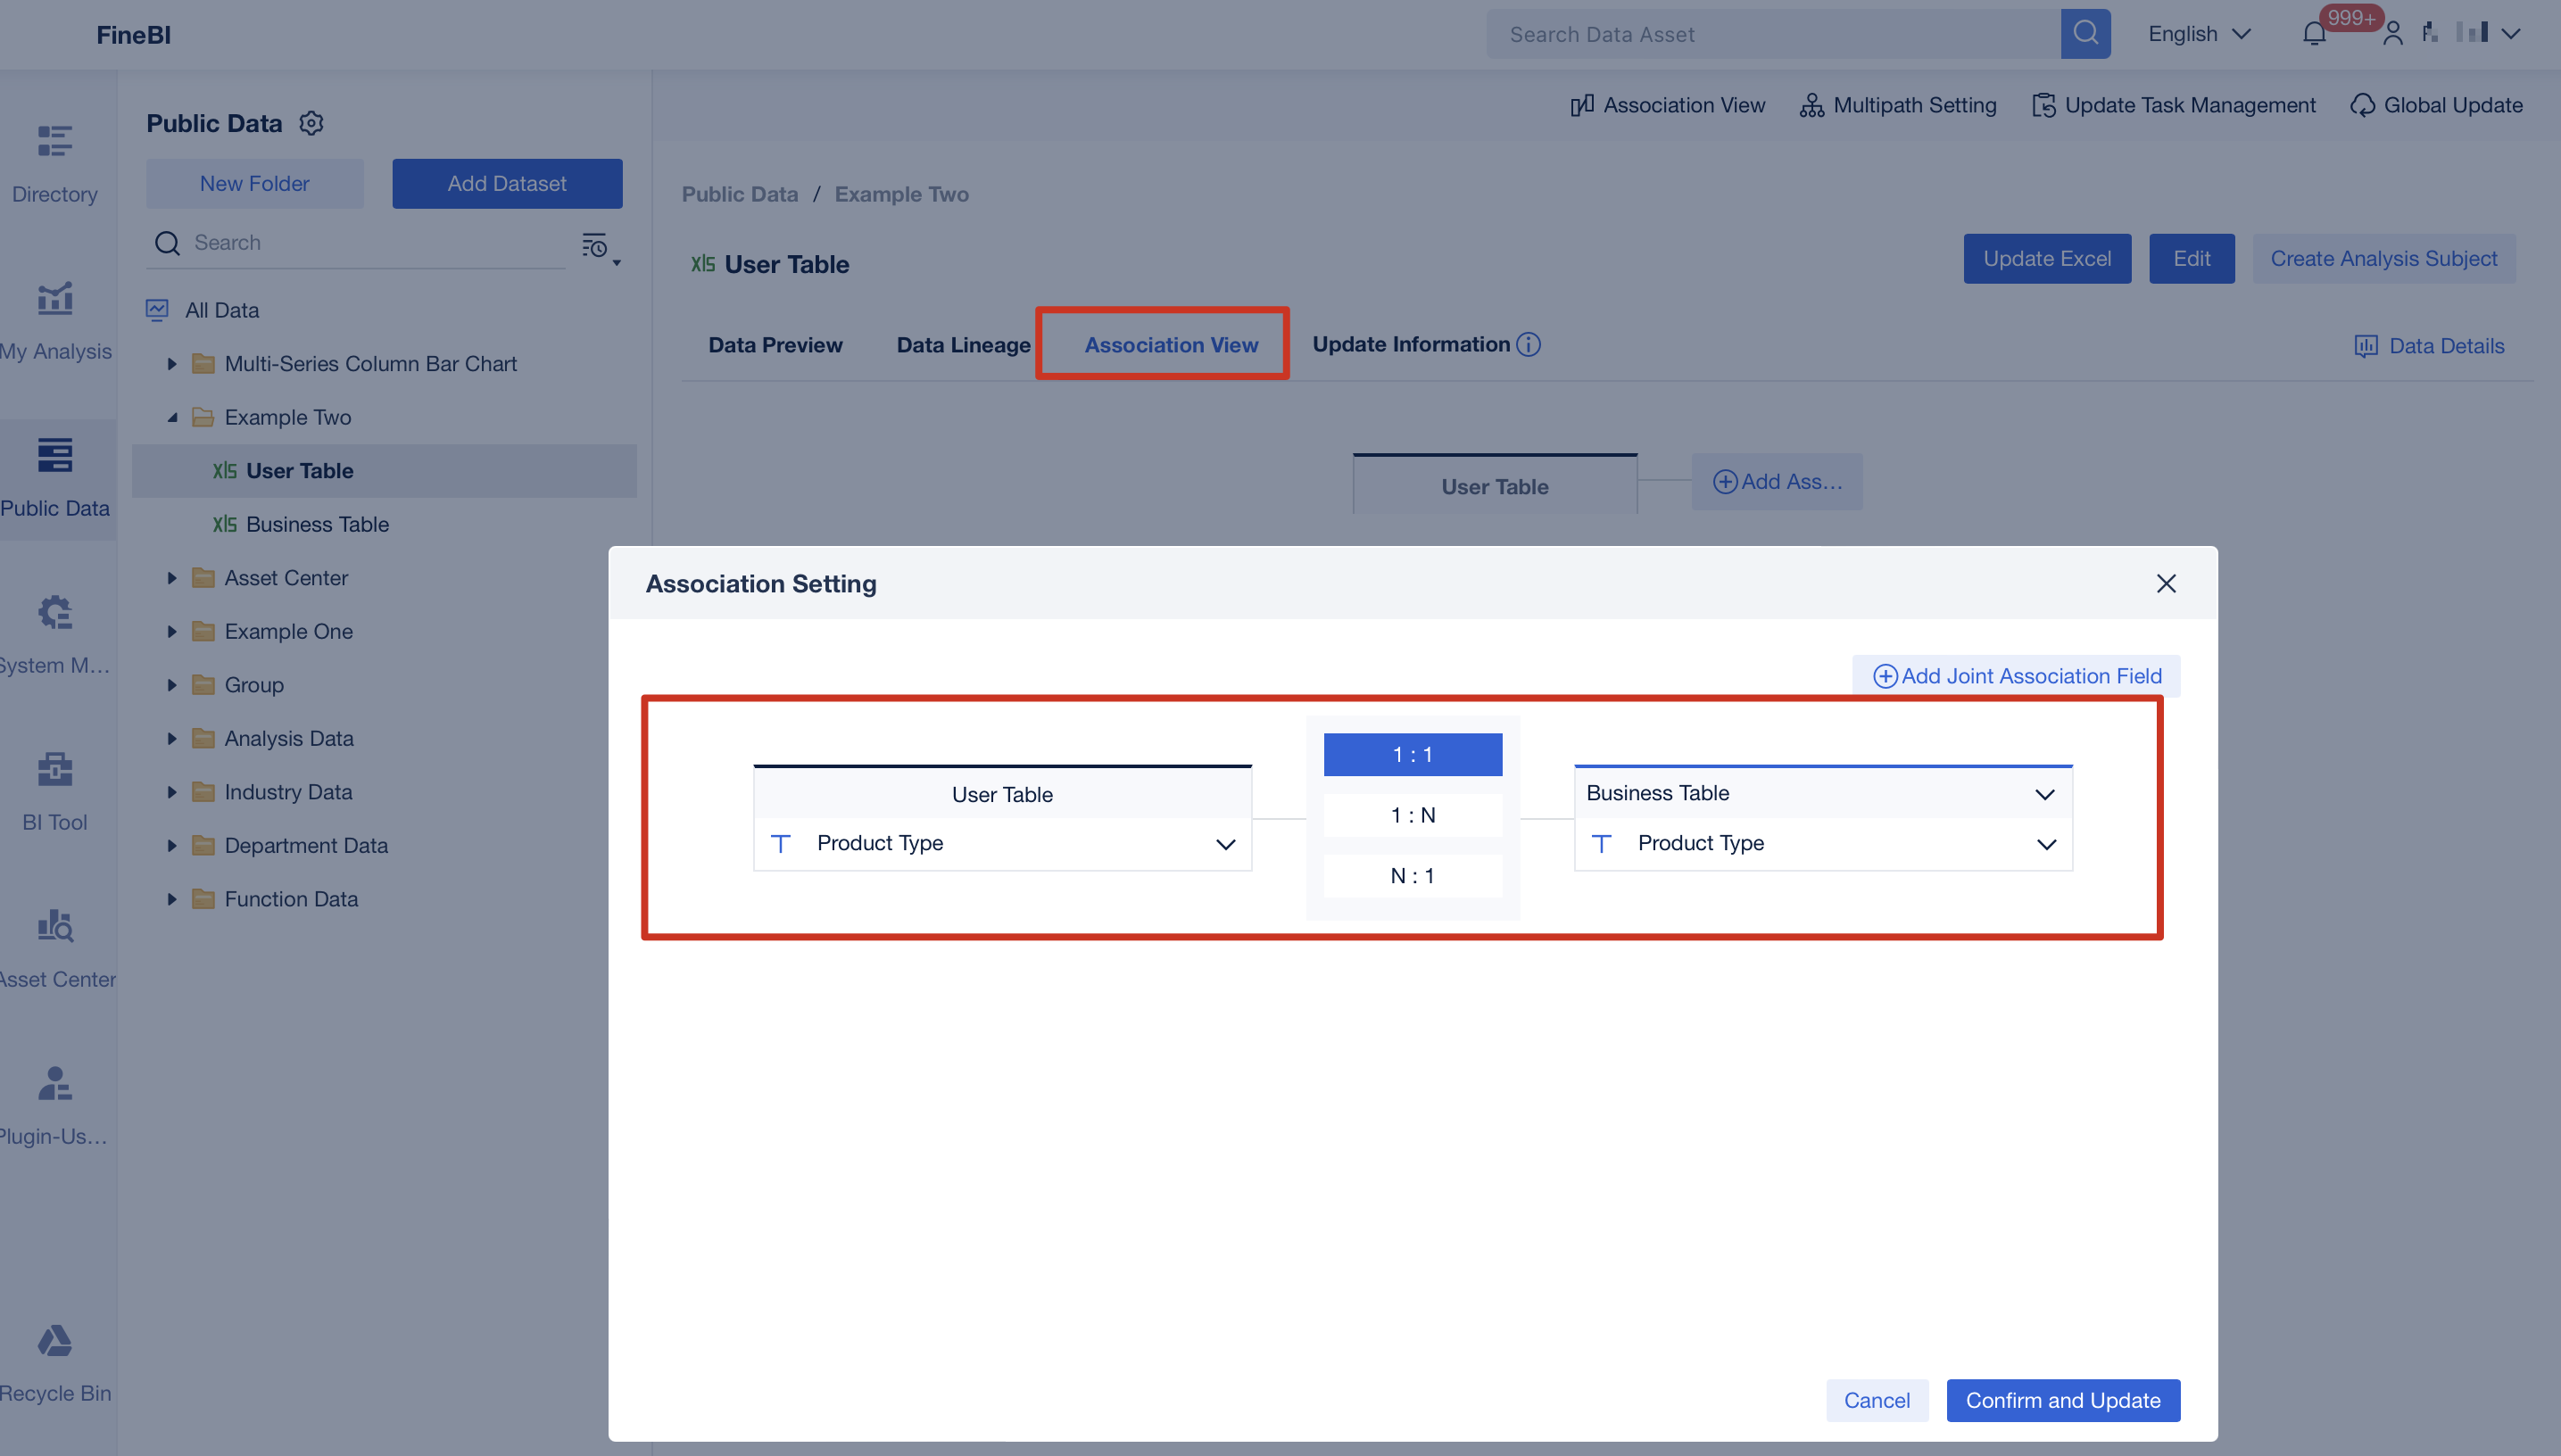Select the 1:1 relationship option
2561x1456 pixels.
pyautogui.click(x=1412, y=754)
